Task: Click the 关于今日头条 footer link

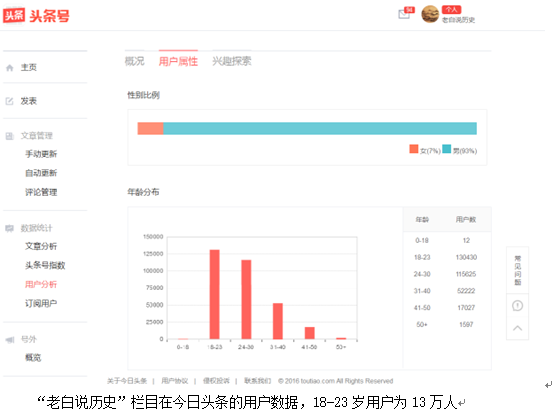Action: coord(127,381)
